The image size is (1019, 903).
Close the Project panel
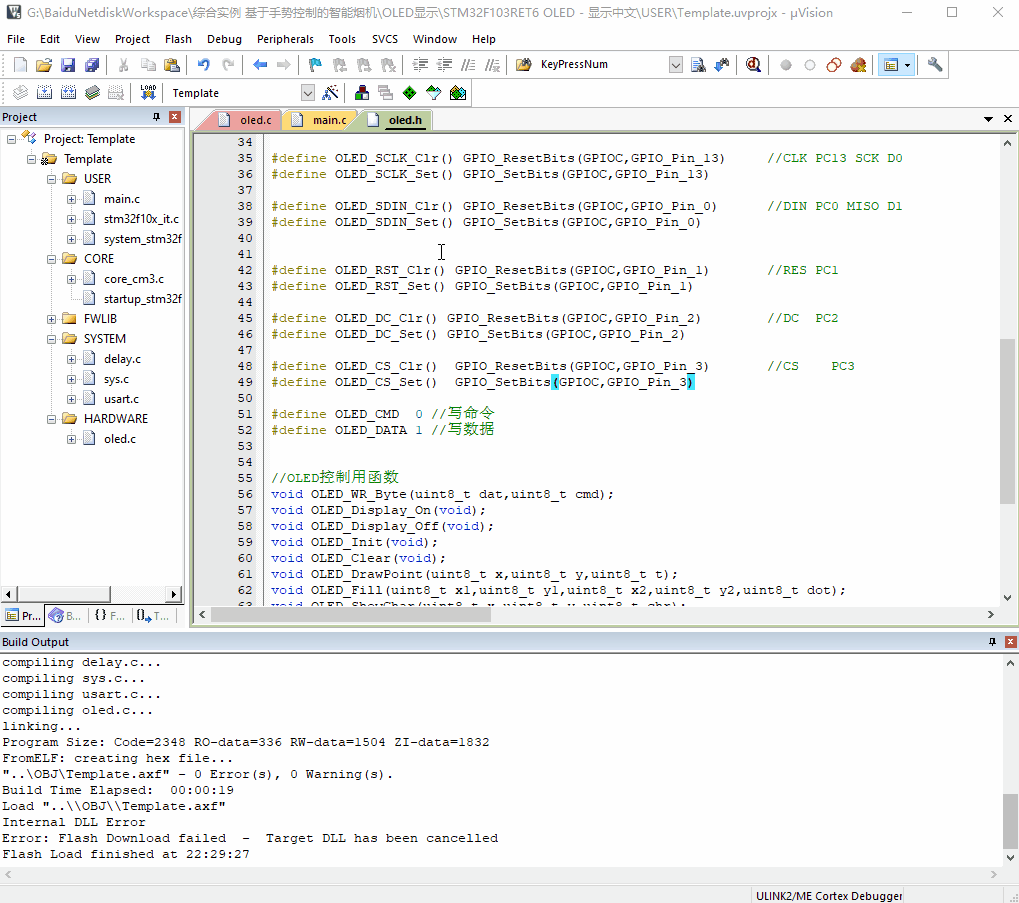point(175,117)
